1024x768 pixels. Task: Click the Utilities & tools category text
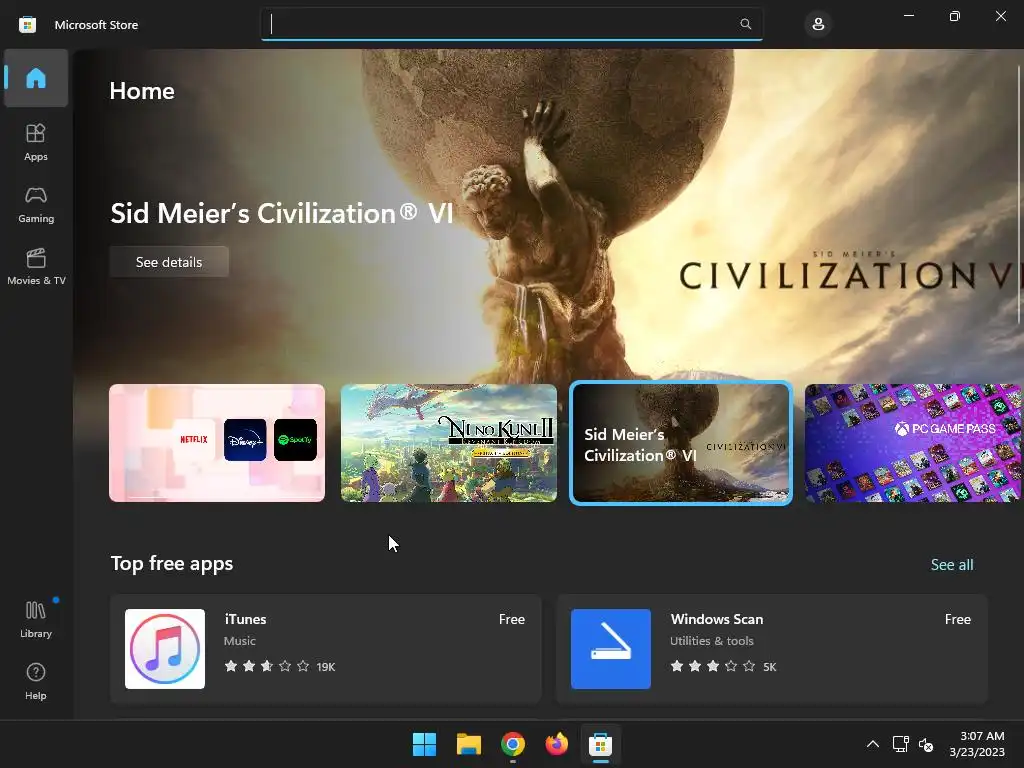pos(712,641)
